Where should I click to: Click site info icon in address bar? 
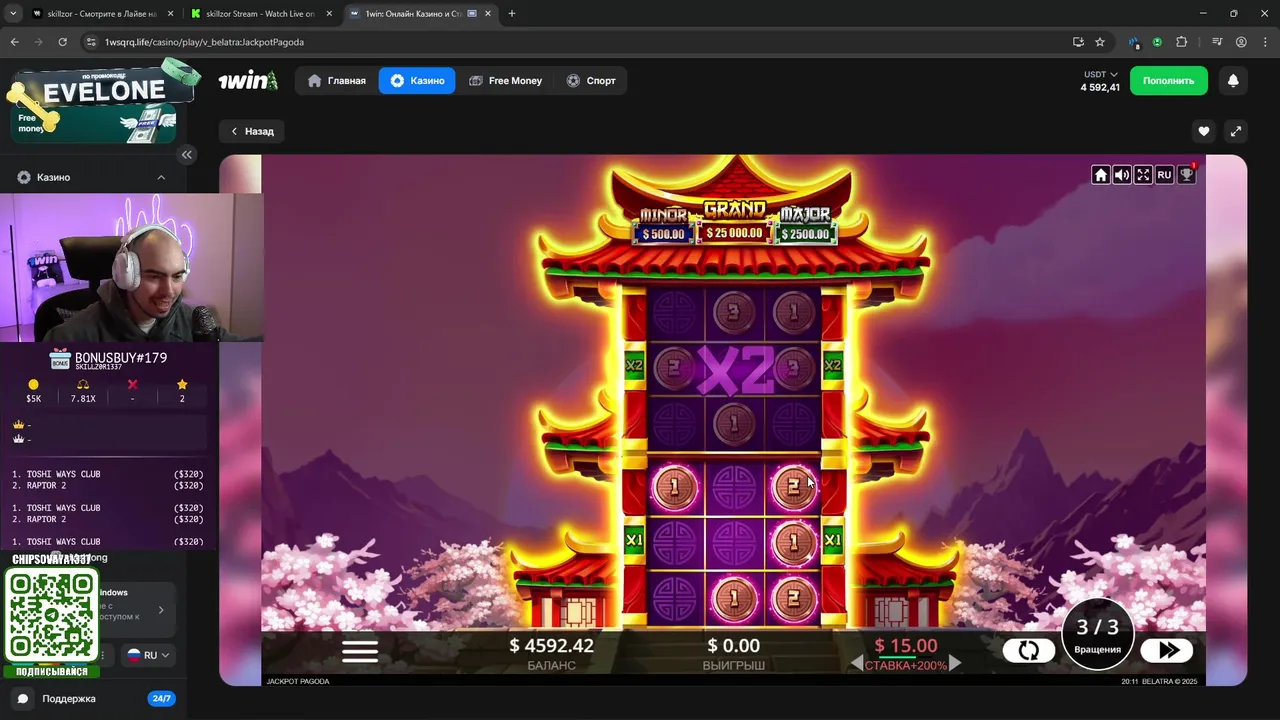click(91, 42)
